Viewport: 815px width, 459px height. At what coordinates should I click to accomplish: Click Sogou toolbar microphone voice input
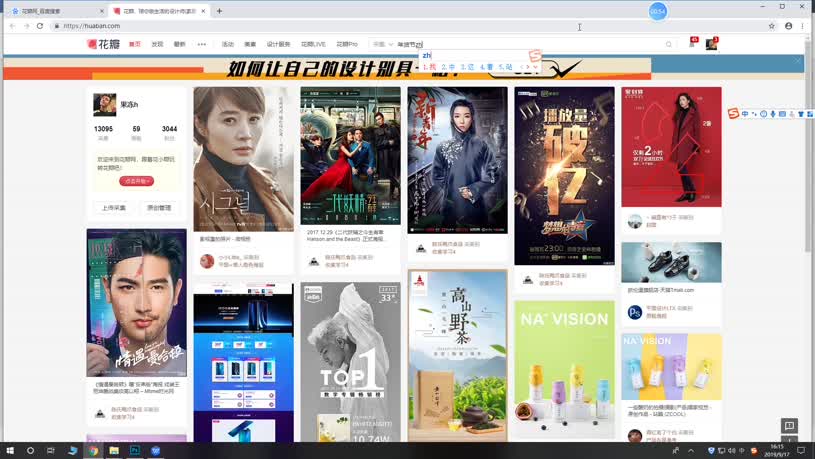click(x=773, y=113)
